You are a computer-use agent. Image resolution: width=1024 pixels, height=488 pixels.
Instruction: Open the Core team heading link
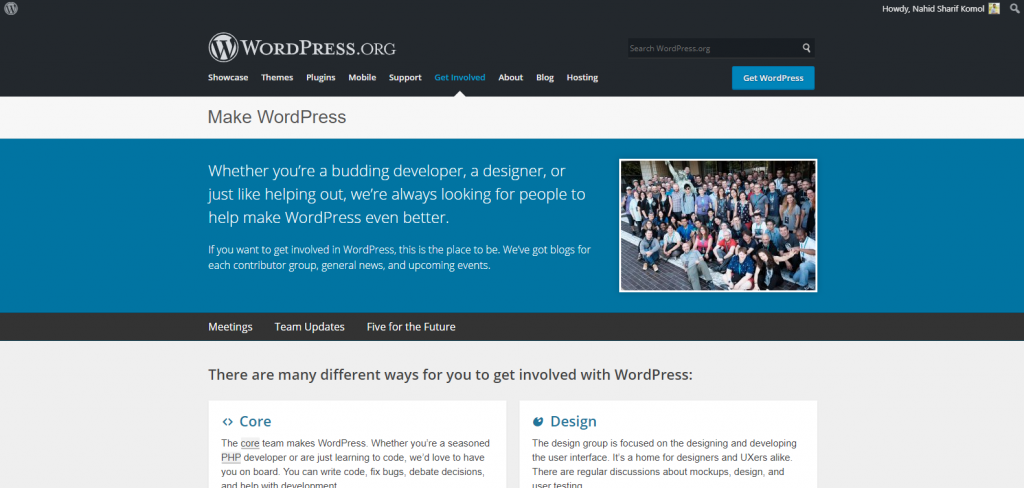tap(255, 421)
